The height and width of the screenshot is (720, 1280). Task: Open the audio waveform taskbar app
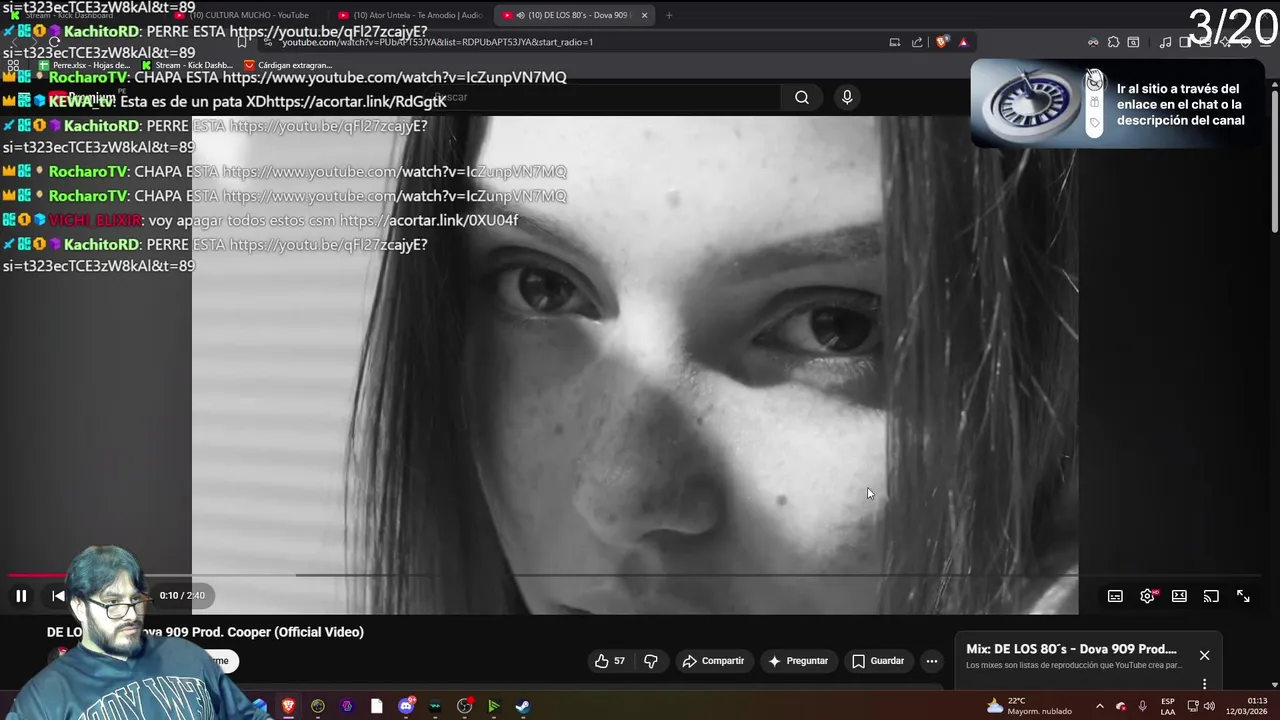point(435,706)
